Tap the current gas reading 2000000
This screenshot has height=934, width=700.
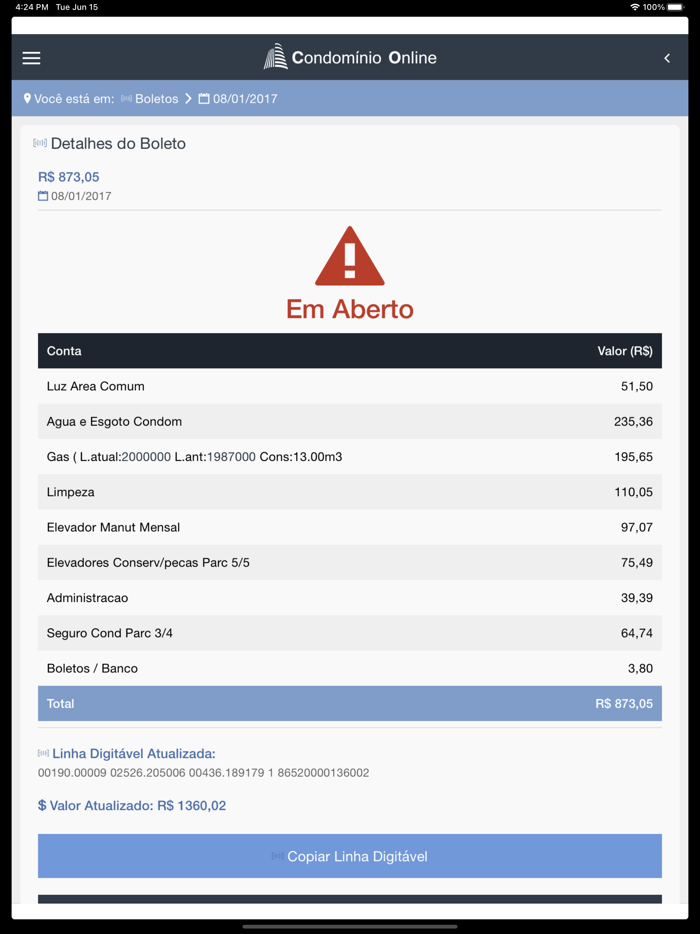(x=146, y=457)
